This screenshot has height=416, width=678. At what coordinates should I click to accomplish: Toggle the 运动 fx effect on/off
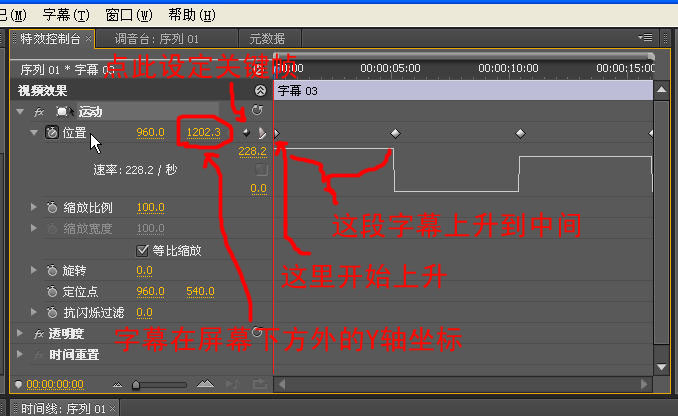(39, 112)
